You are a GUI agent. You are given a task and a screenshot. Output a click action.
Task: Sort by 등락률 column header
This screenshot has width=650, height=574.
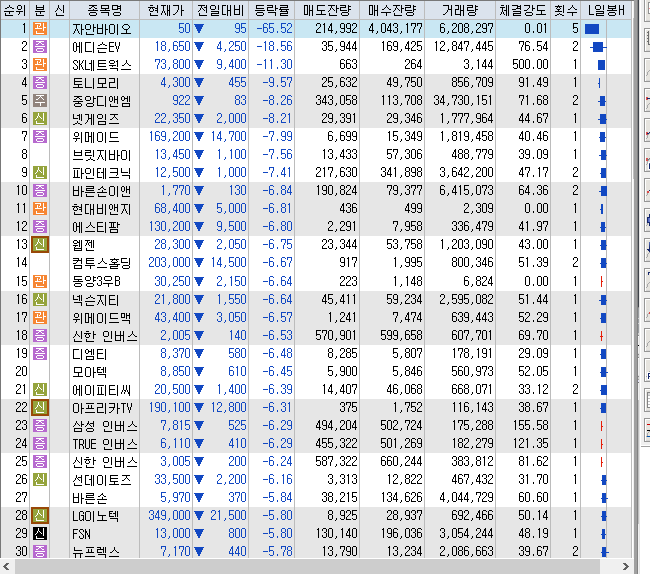272,10
